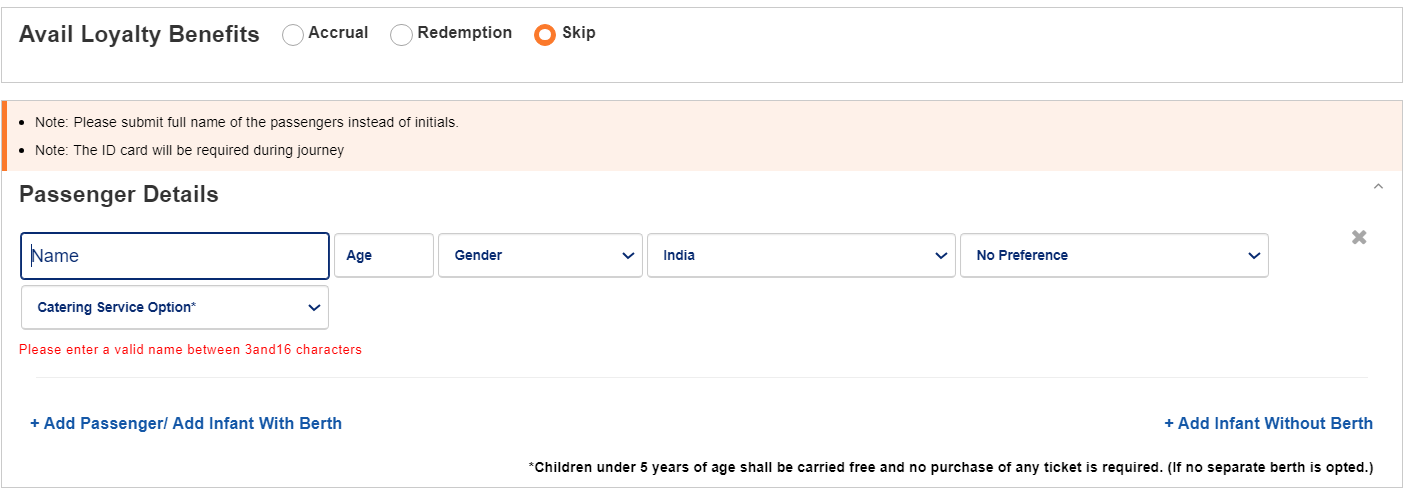
Task: Click the Passenger Details heading
Action: [119, 194]
